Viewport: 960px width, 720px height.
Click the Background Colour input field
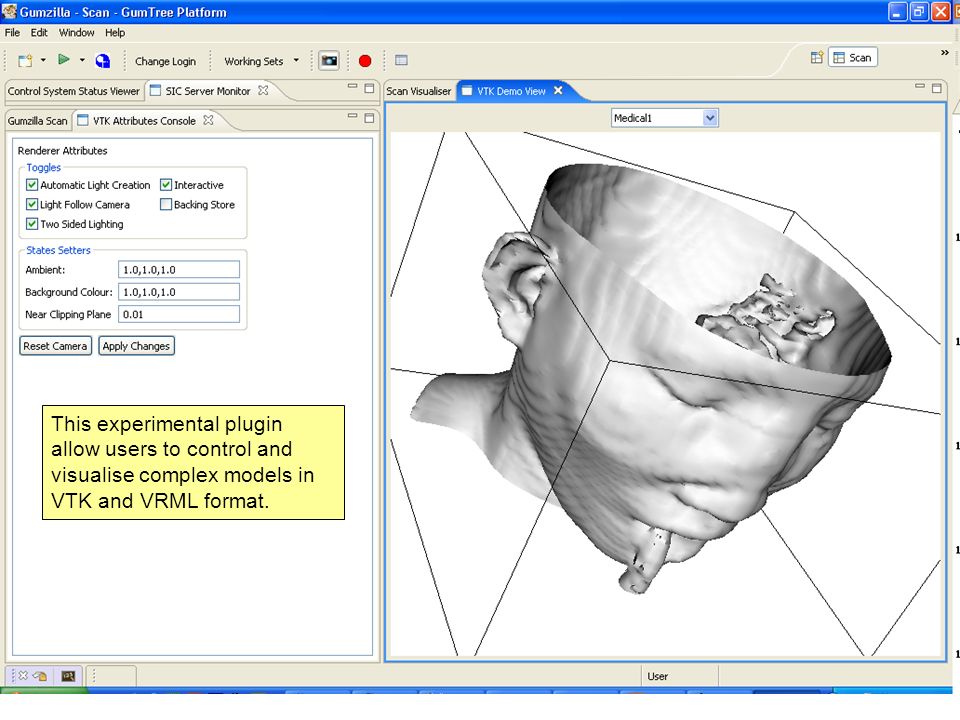tap(179, 292)
